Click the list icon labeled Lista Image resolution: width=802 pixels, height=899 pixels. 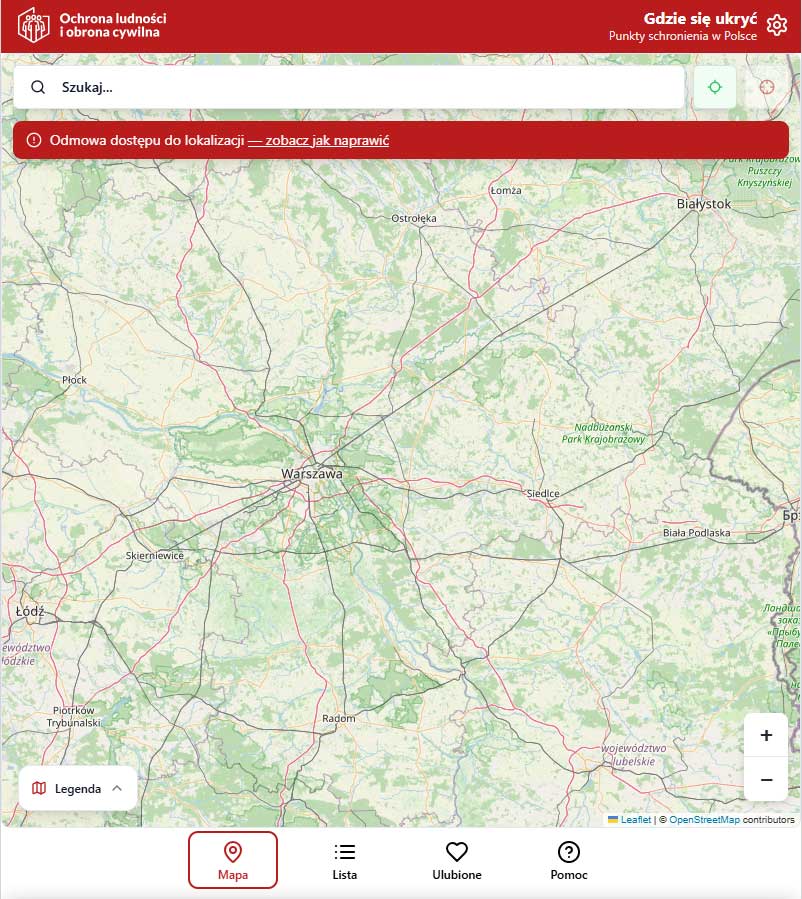(344, 851)
